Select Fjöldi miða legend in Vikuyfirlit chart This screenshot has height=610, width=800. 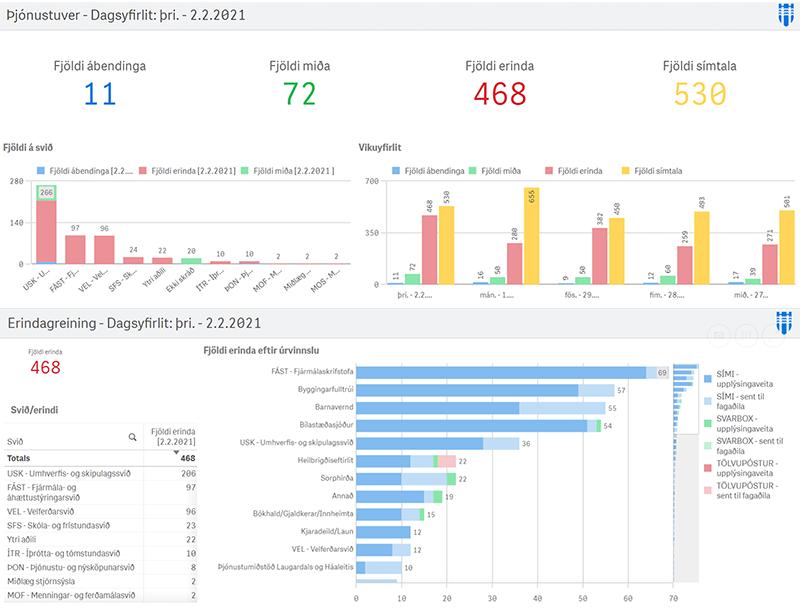(495, 171)
